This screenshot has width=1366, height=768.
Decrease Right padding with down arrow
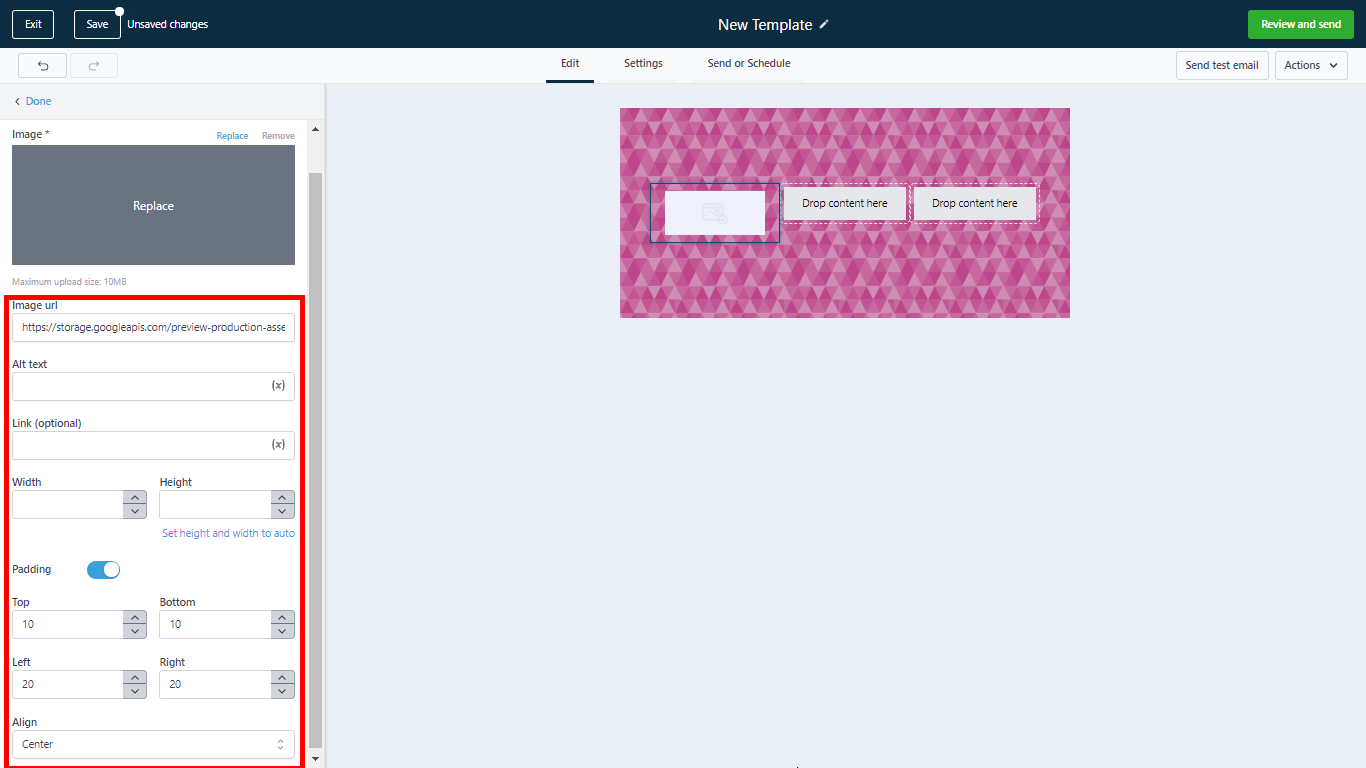click(x=283, y=691)
